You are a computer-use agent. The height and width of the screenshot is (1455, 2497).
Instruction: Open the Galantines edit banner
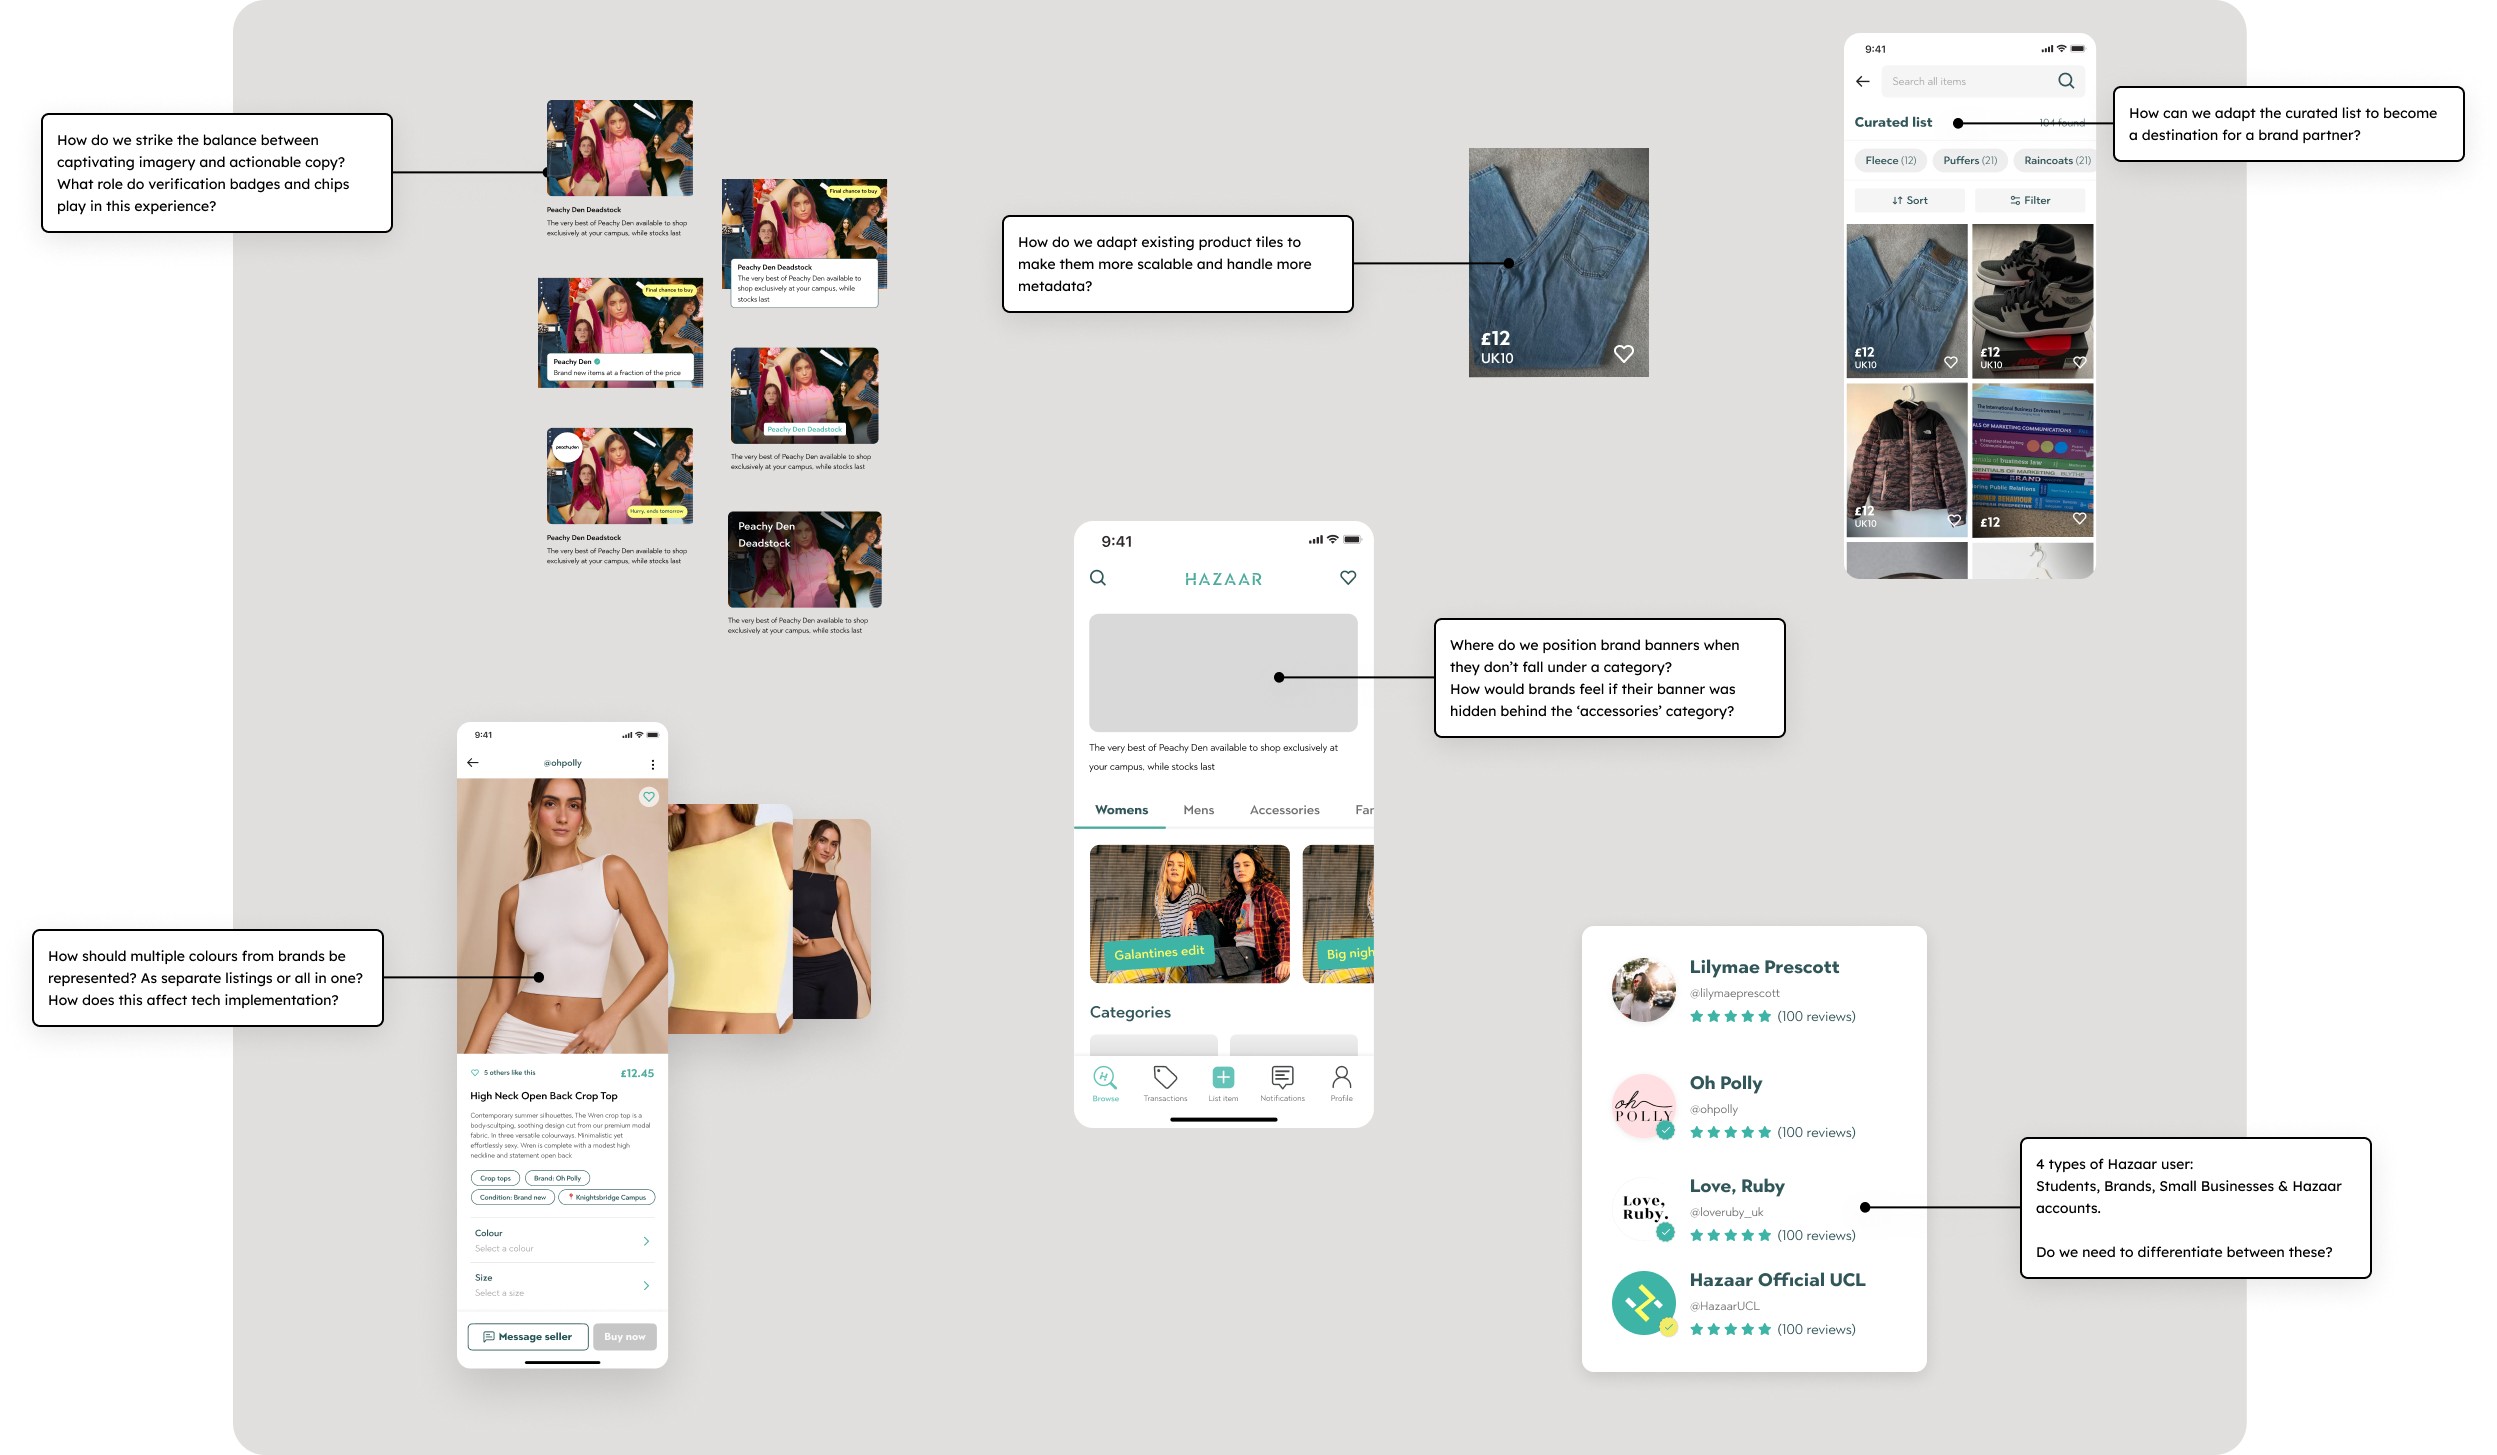tap(1189, 914)
